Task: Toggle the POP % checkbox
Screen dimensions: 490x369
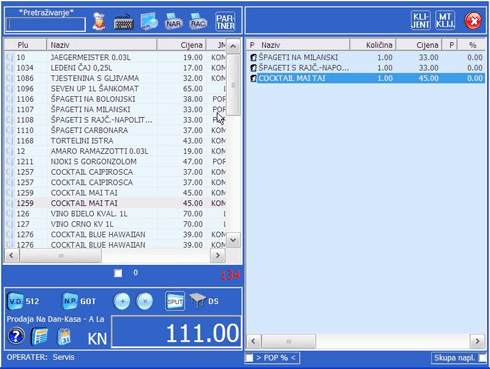Action: 249,358
